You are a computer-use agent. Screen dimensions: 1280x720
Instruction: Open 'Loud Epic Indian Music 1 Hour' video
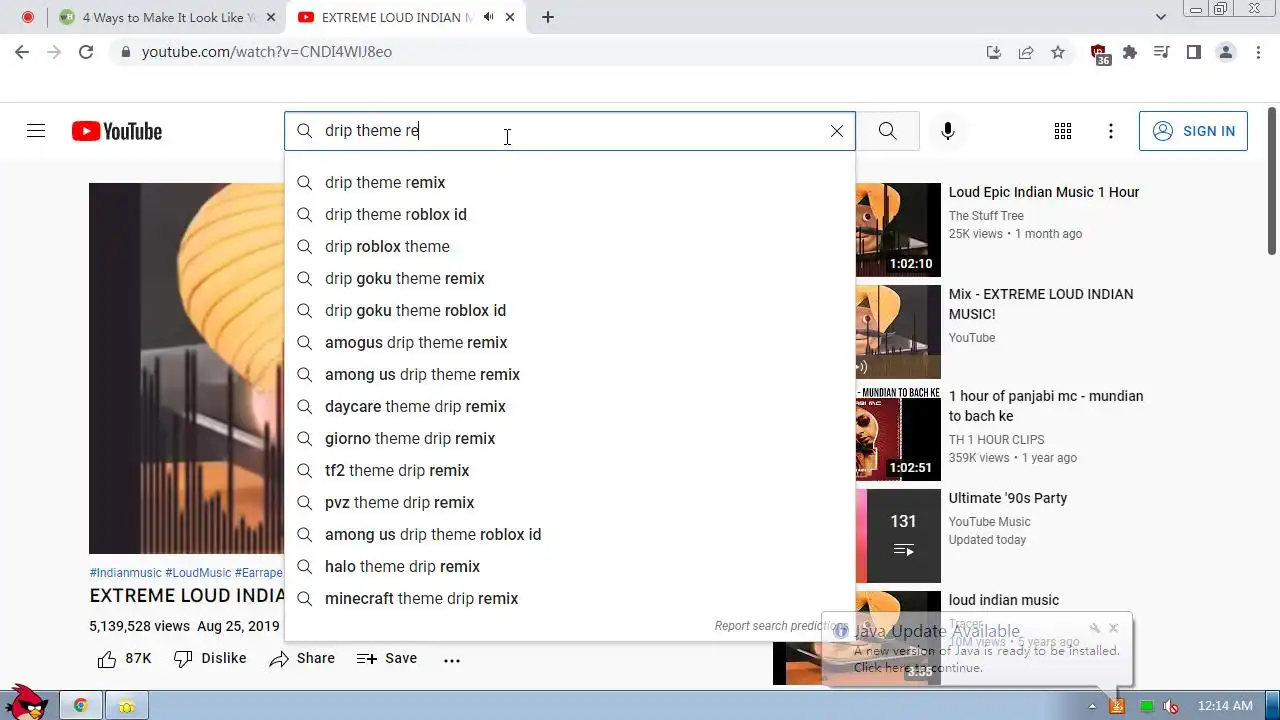point(1044,192)
